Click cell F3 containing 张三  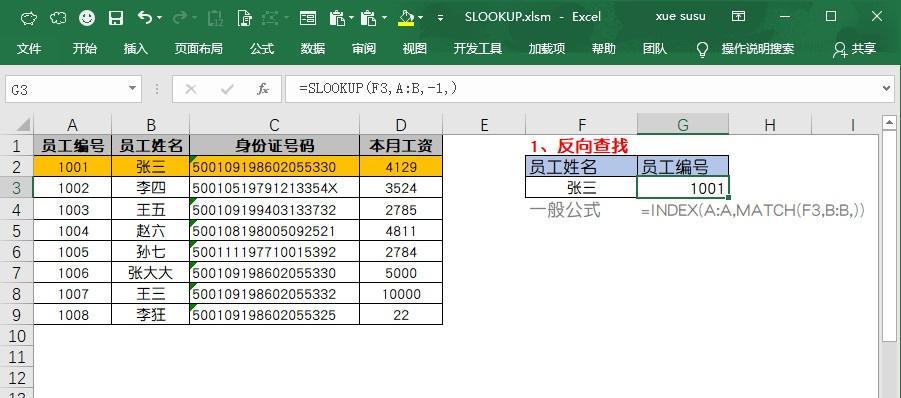point(582,188)
